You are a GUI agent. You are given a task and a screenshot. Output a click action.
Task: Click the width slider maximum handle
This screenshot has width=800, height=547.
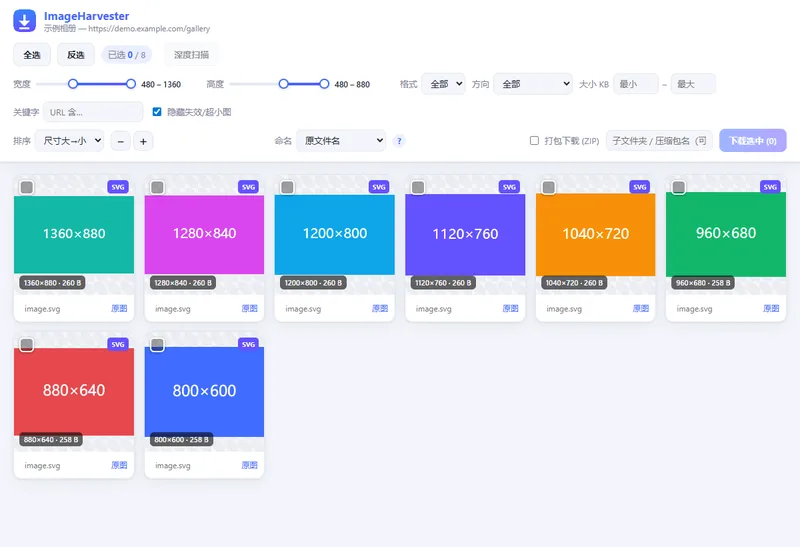click(131, 84)
